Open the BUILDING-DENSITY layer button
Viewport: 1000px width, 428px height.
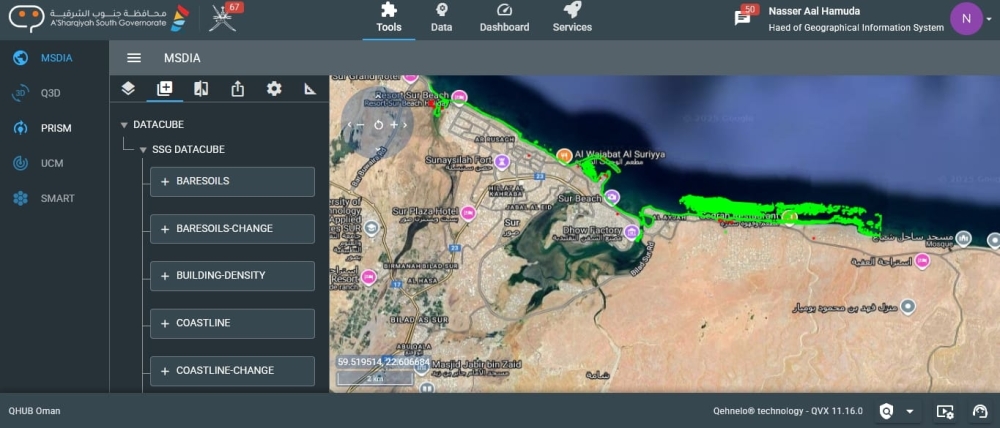(x=232, y=276)
